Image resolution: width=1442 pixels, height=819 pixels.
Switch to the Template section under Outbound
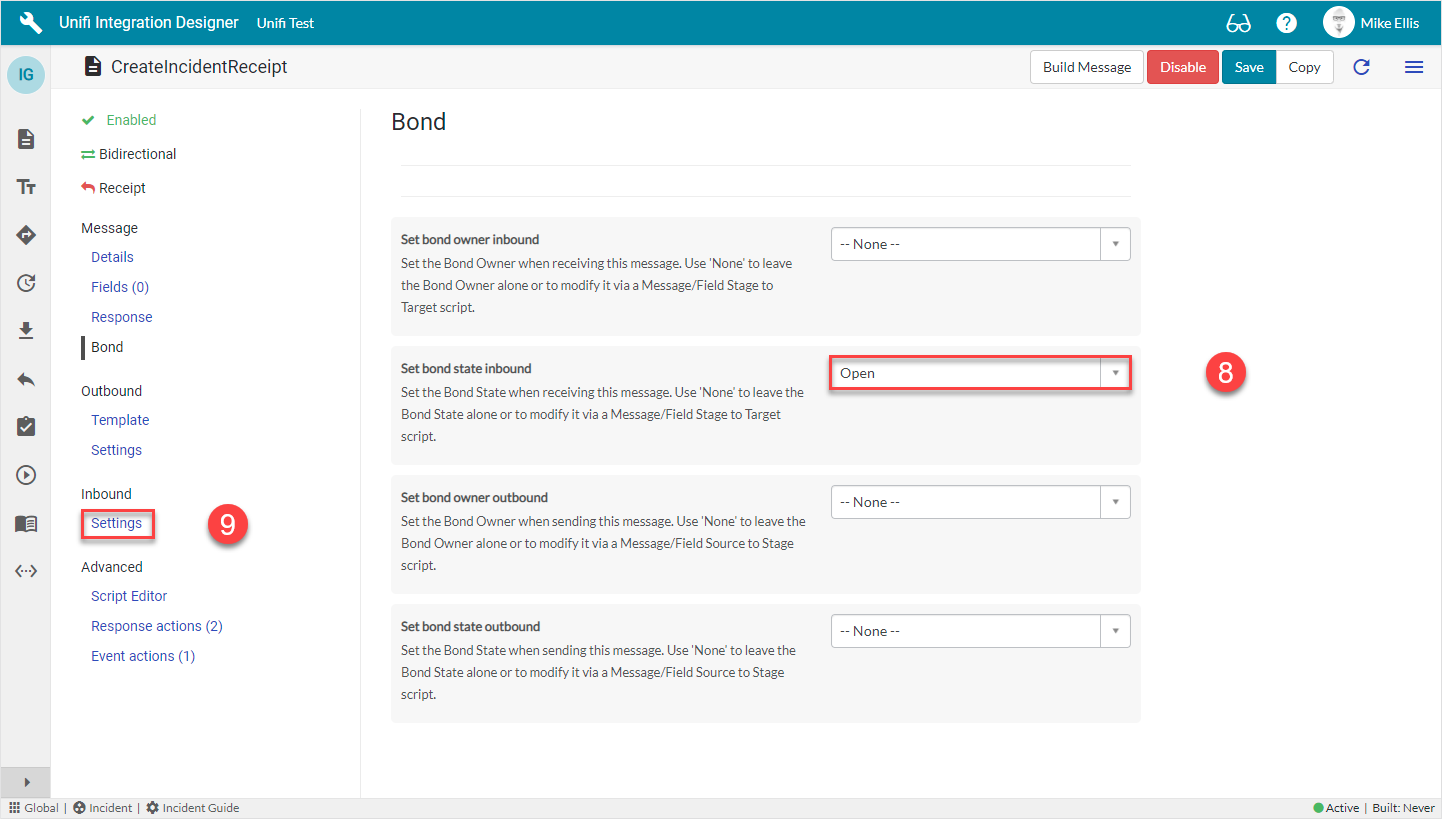coord(119,419)
